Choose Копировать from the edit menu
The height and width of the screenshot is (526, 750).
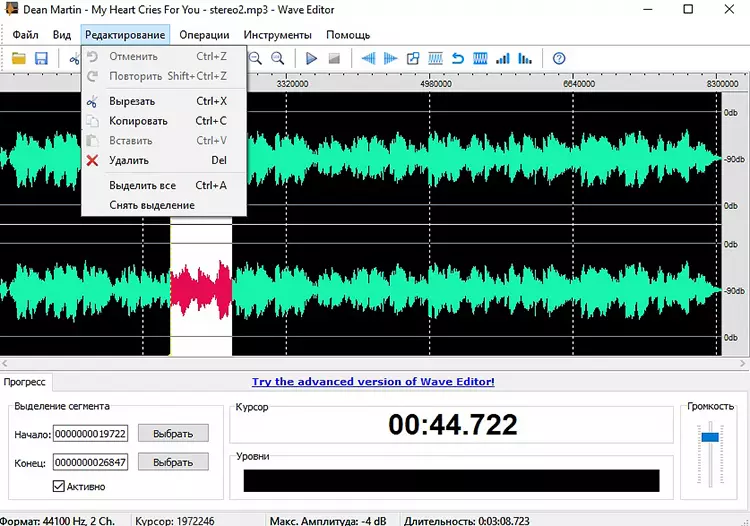click(164, 121)
